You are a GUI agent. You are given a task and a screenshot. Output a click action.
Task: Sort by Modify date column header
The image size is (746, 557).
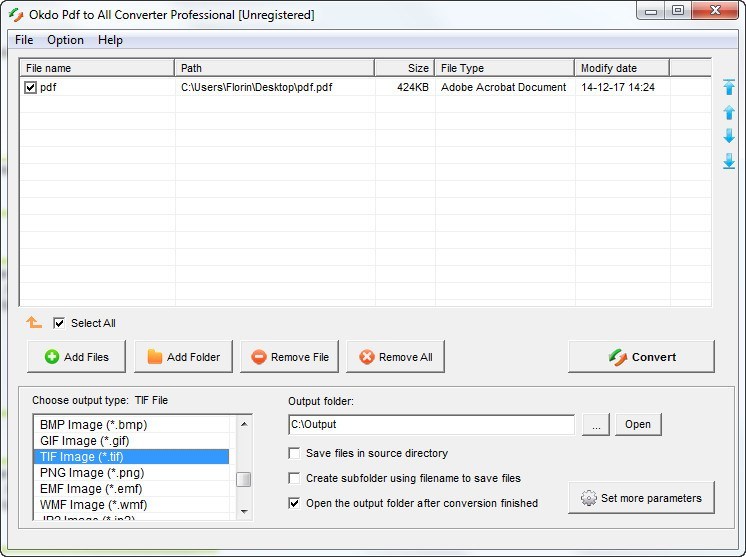click(622, 68)
